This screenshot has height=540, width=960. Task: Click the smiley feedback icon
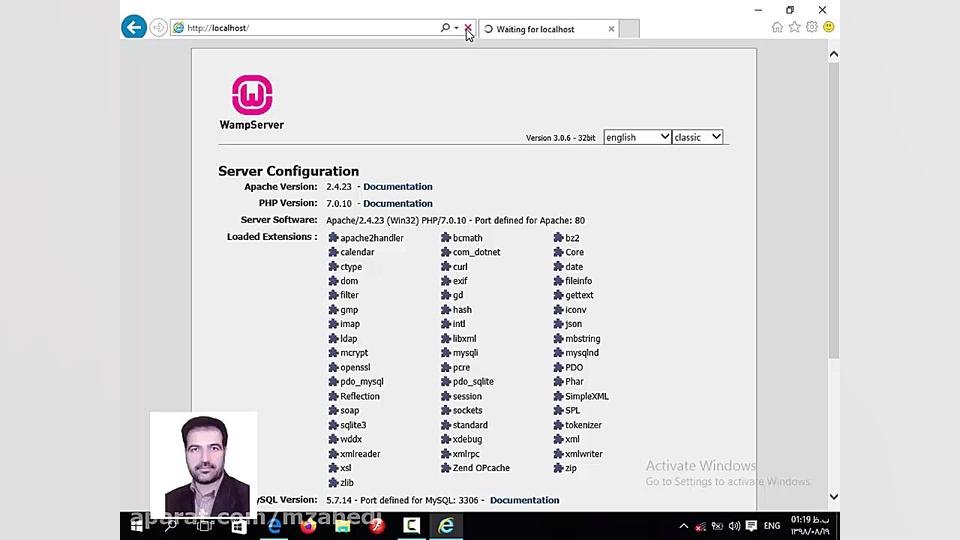[828, 27]
